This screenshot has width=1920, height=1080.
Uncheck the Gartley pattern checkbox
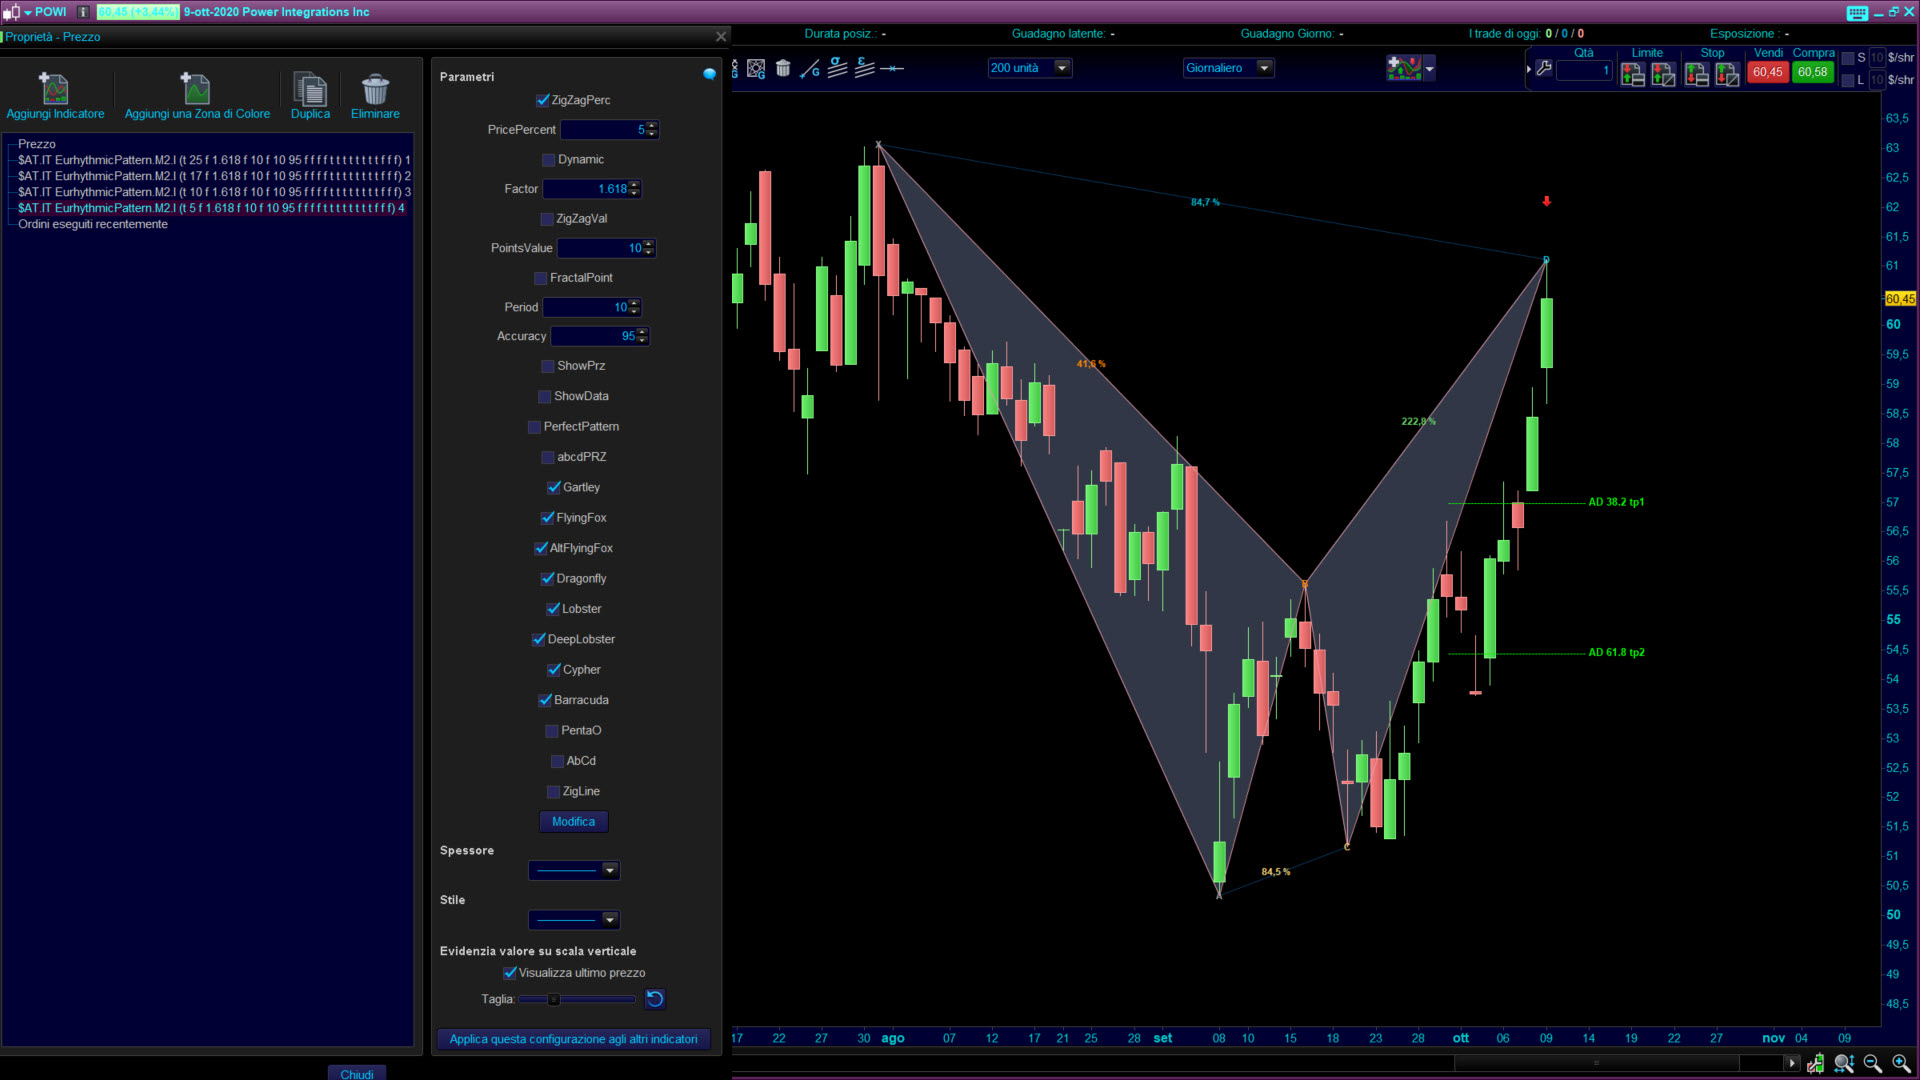(554, 488)
